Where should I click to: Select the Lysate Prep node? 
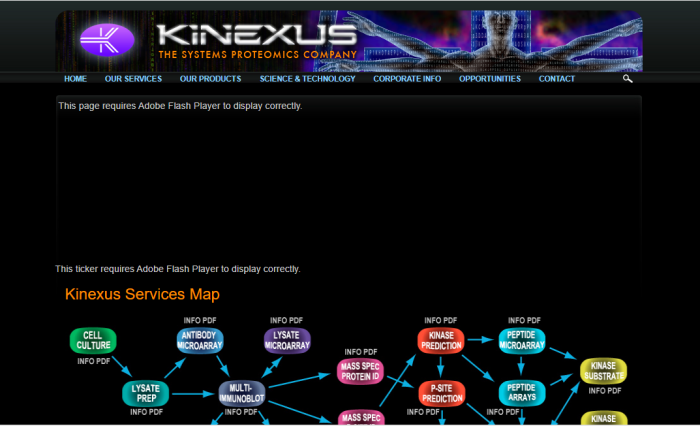[x=146, y=393]
